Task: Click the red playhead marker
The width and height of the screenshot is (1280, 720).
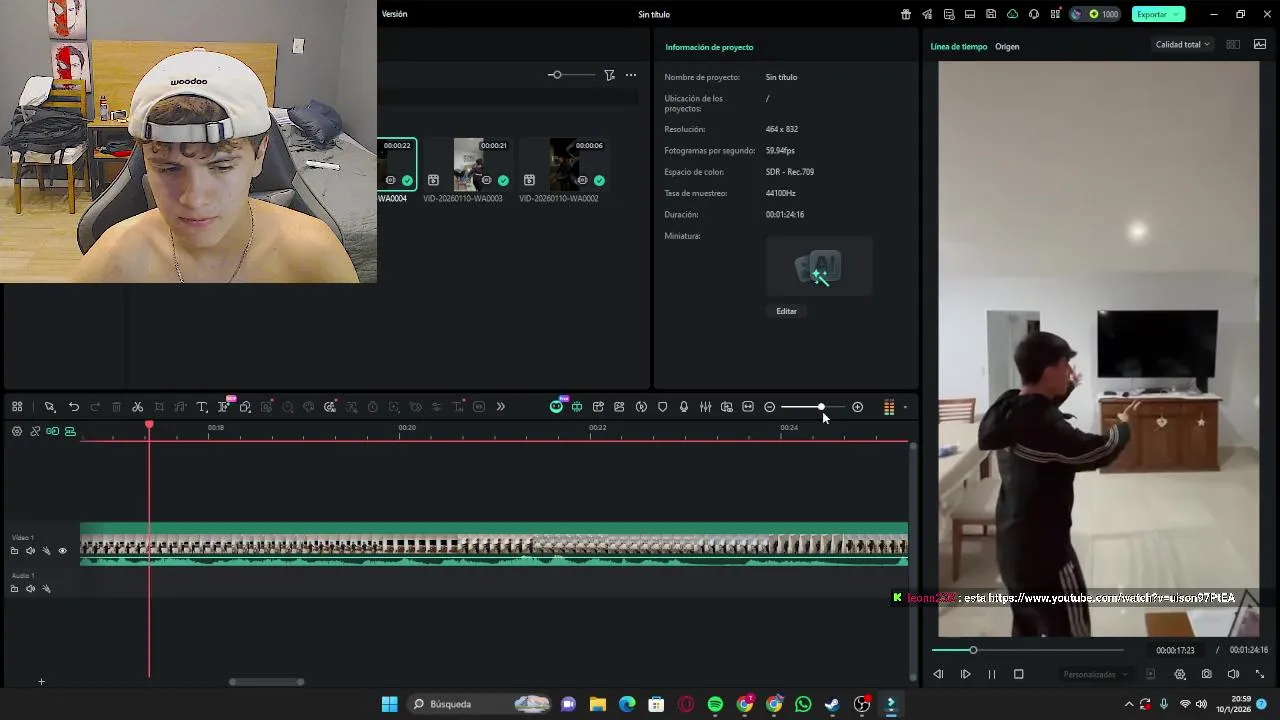Action: [x=149, y=426]
